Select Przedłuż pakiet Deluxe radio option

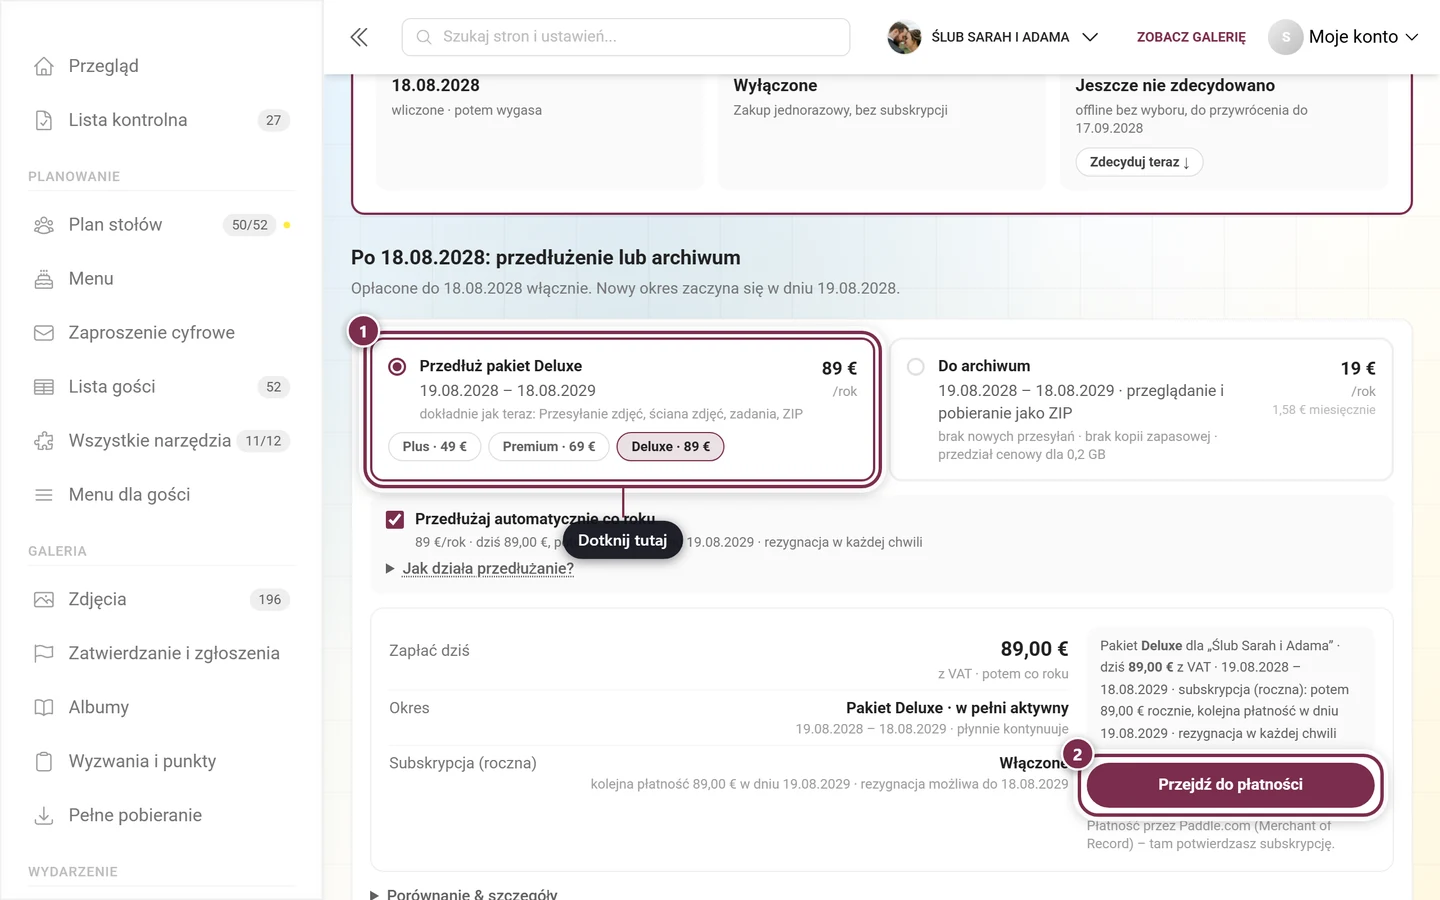pos(397,367)
